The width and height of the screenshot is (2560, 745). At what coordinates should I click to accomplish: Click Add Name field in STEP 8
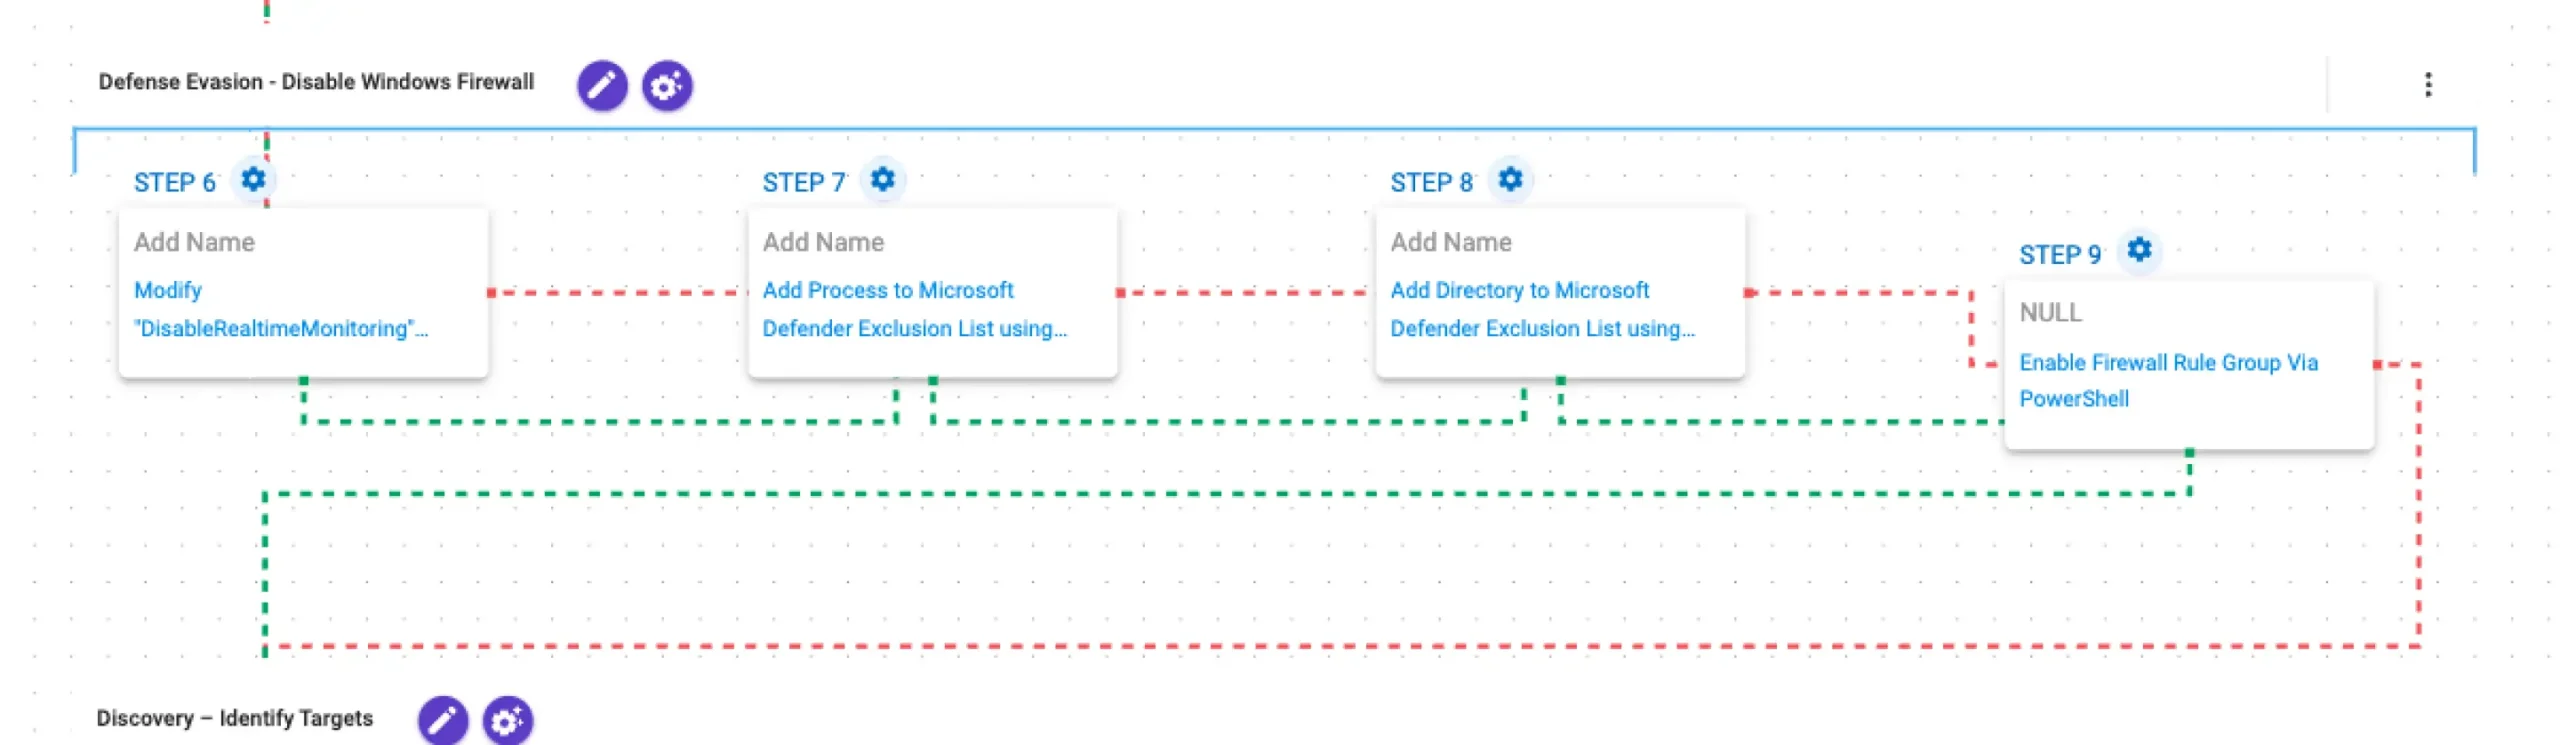point(1450,242)
